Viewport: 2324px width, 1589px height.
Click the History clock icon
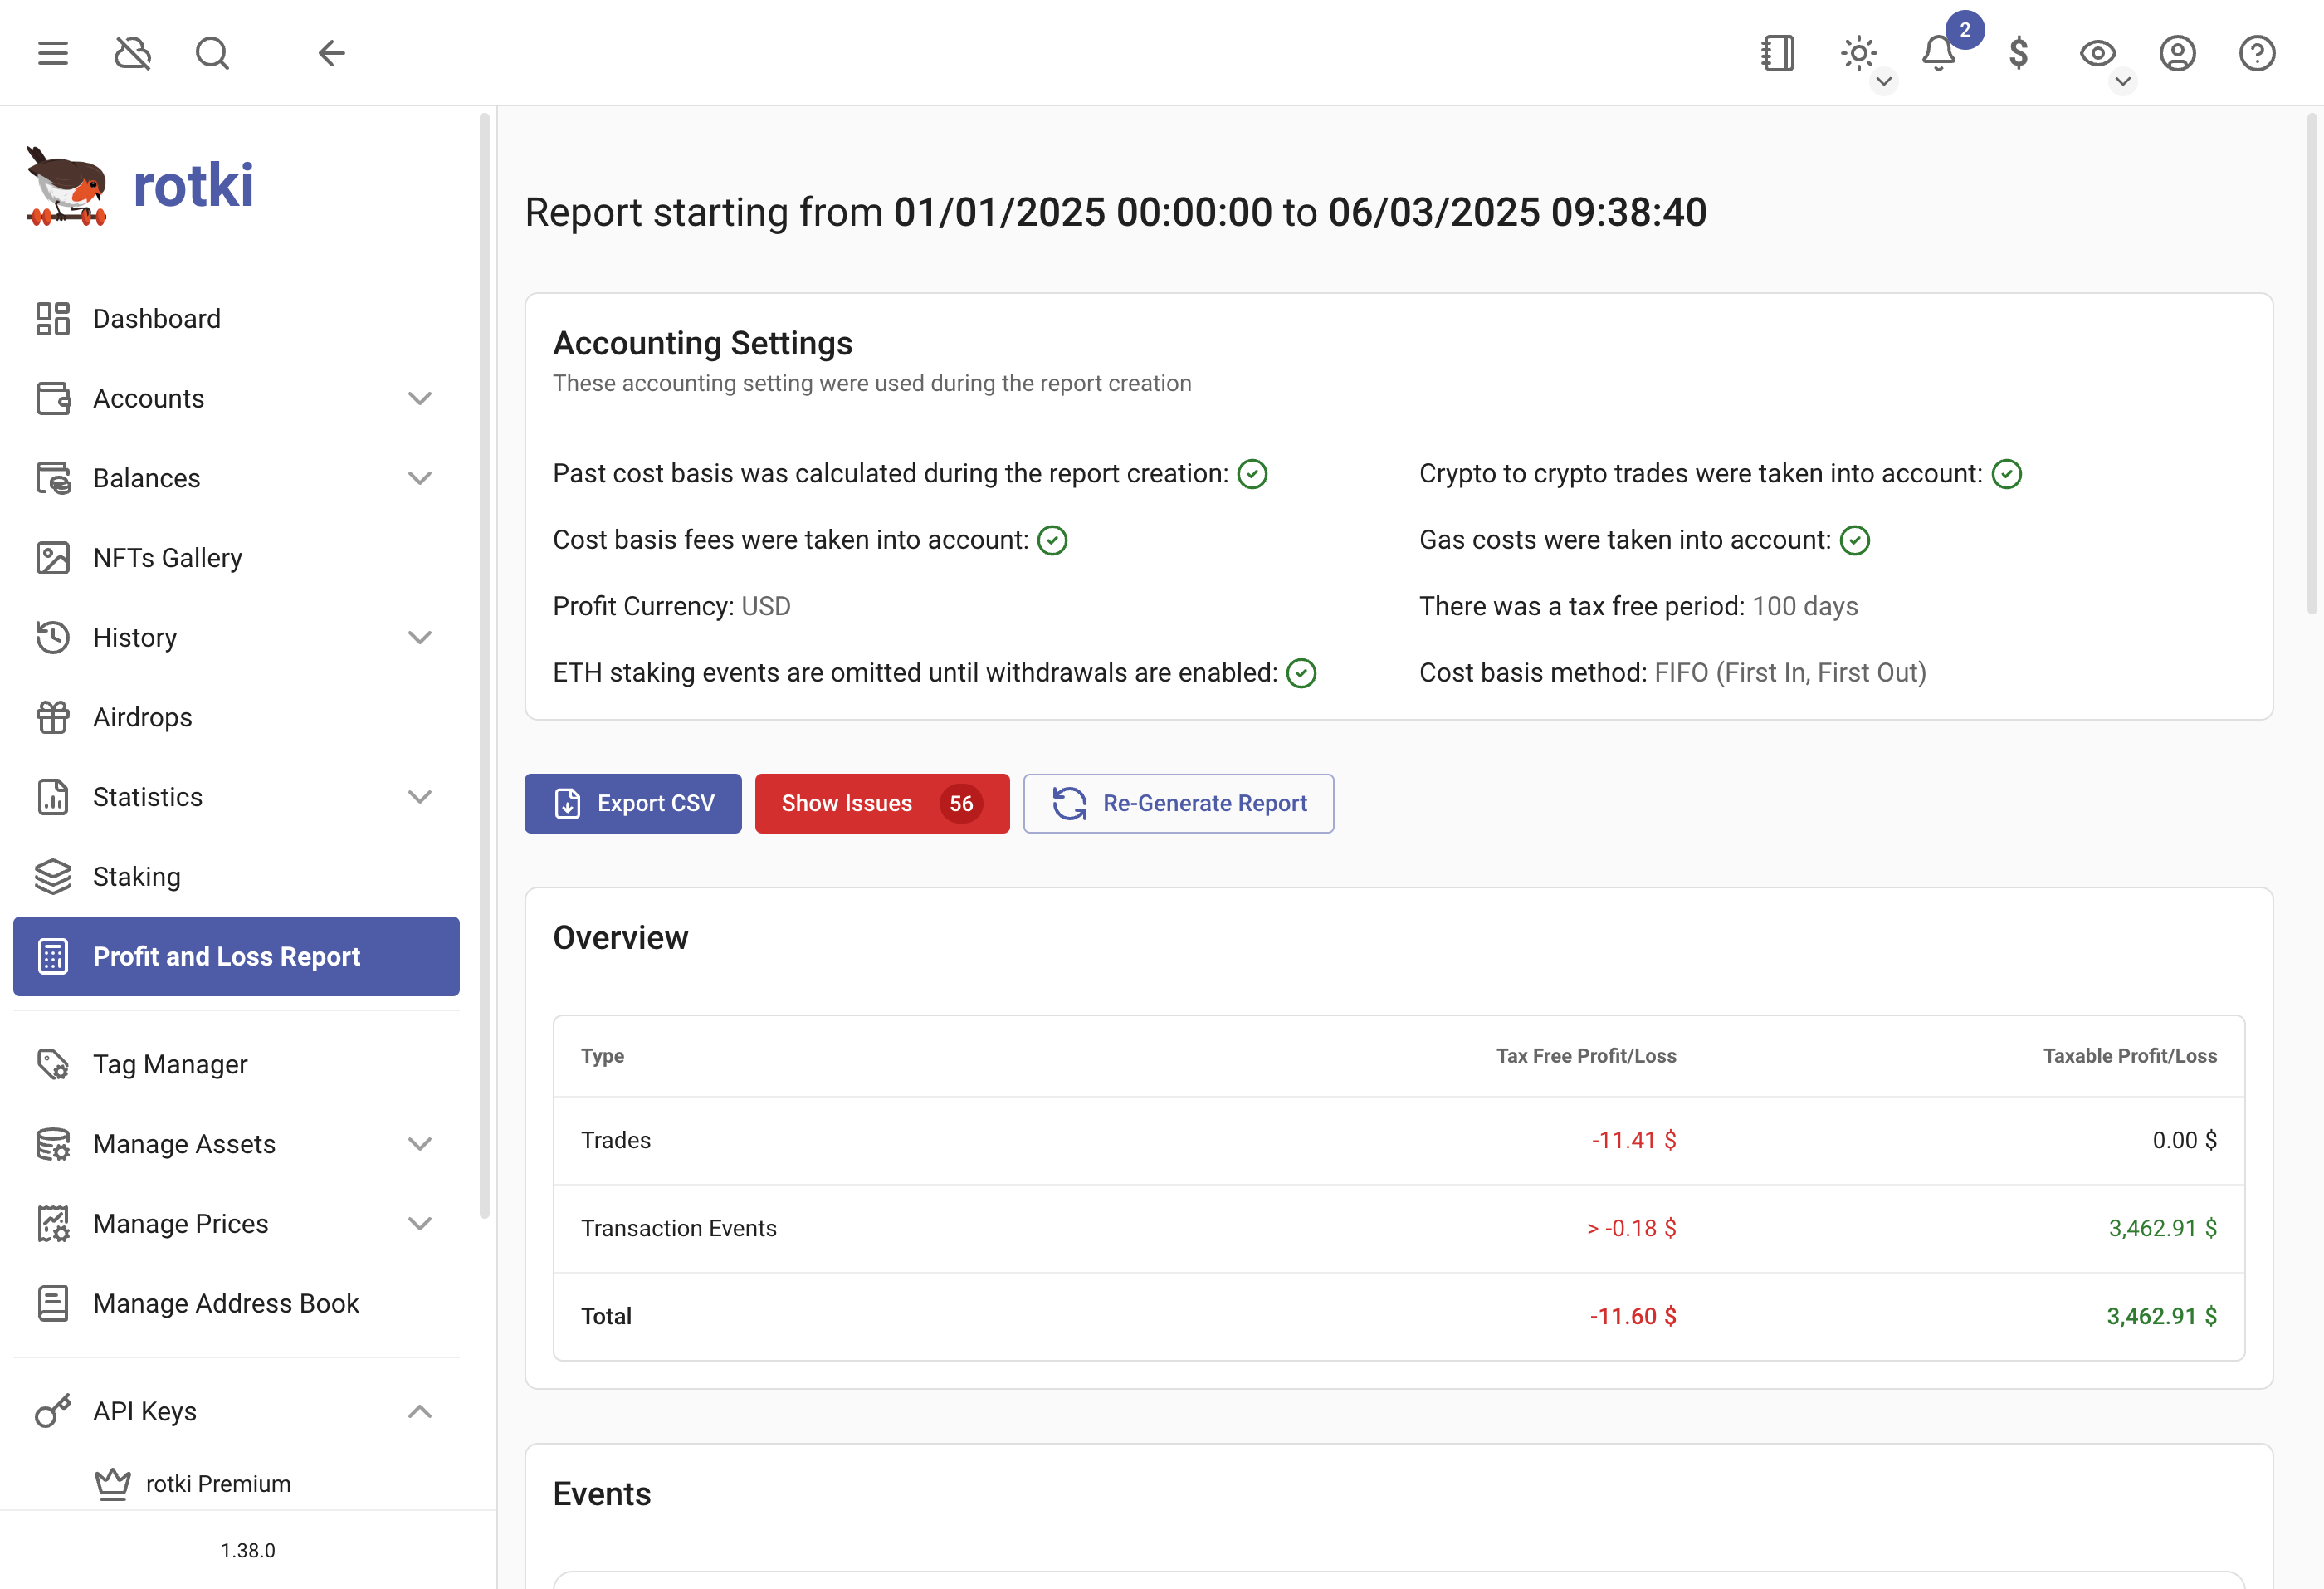[x=53, y=637]
